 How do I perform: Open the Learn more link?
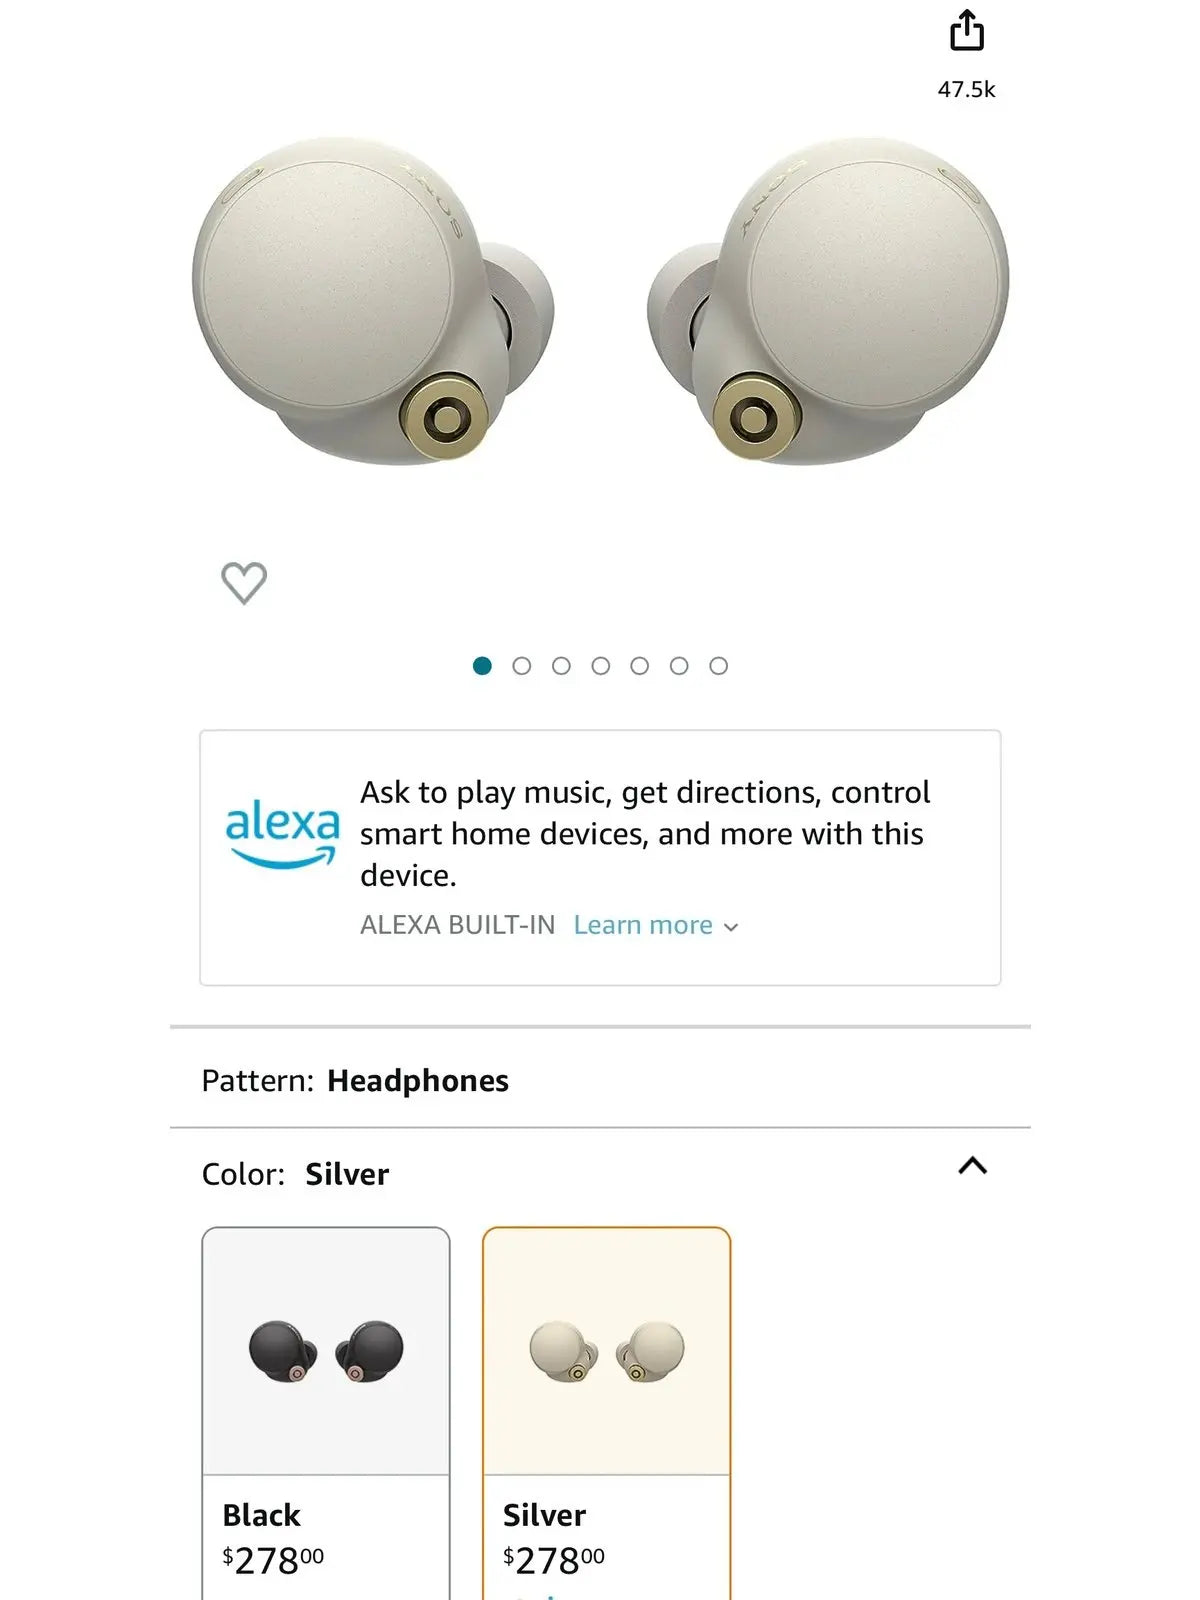tap(643, 925)
